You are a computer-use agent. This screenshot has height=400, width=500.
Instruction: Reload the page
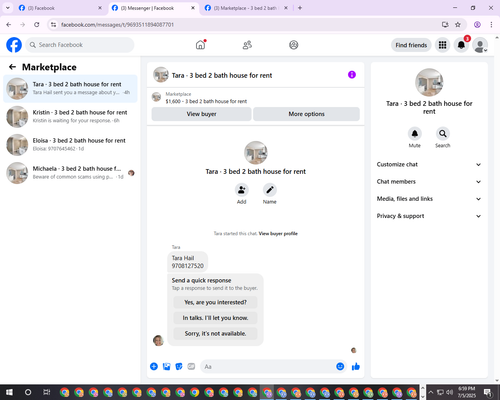pyautogui.click(x=37, y=25)
